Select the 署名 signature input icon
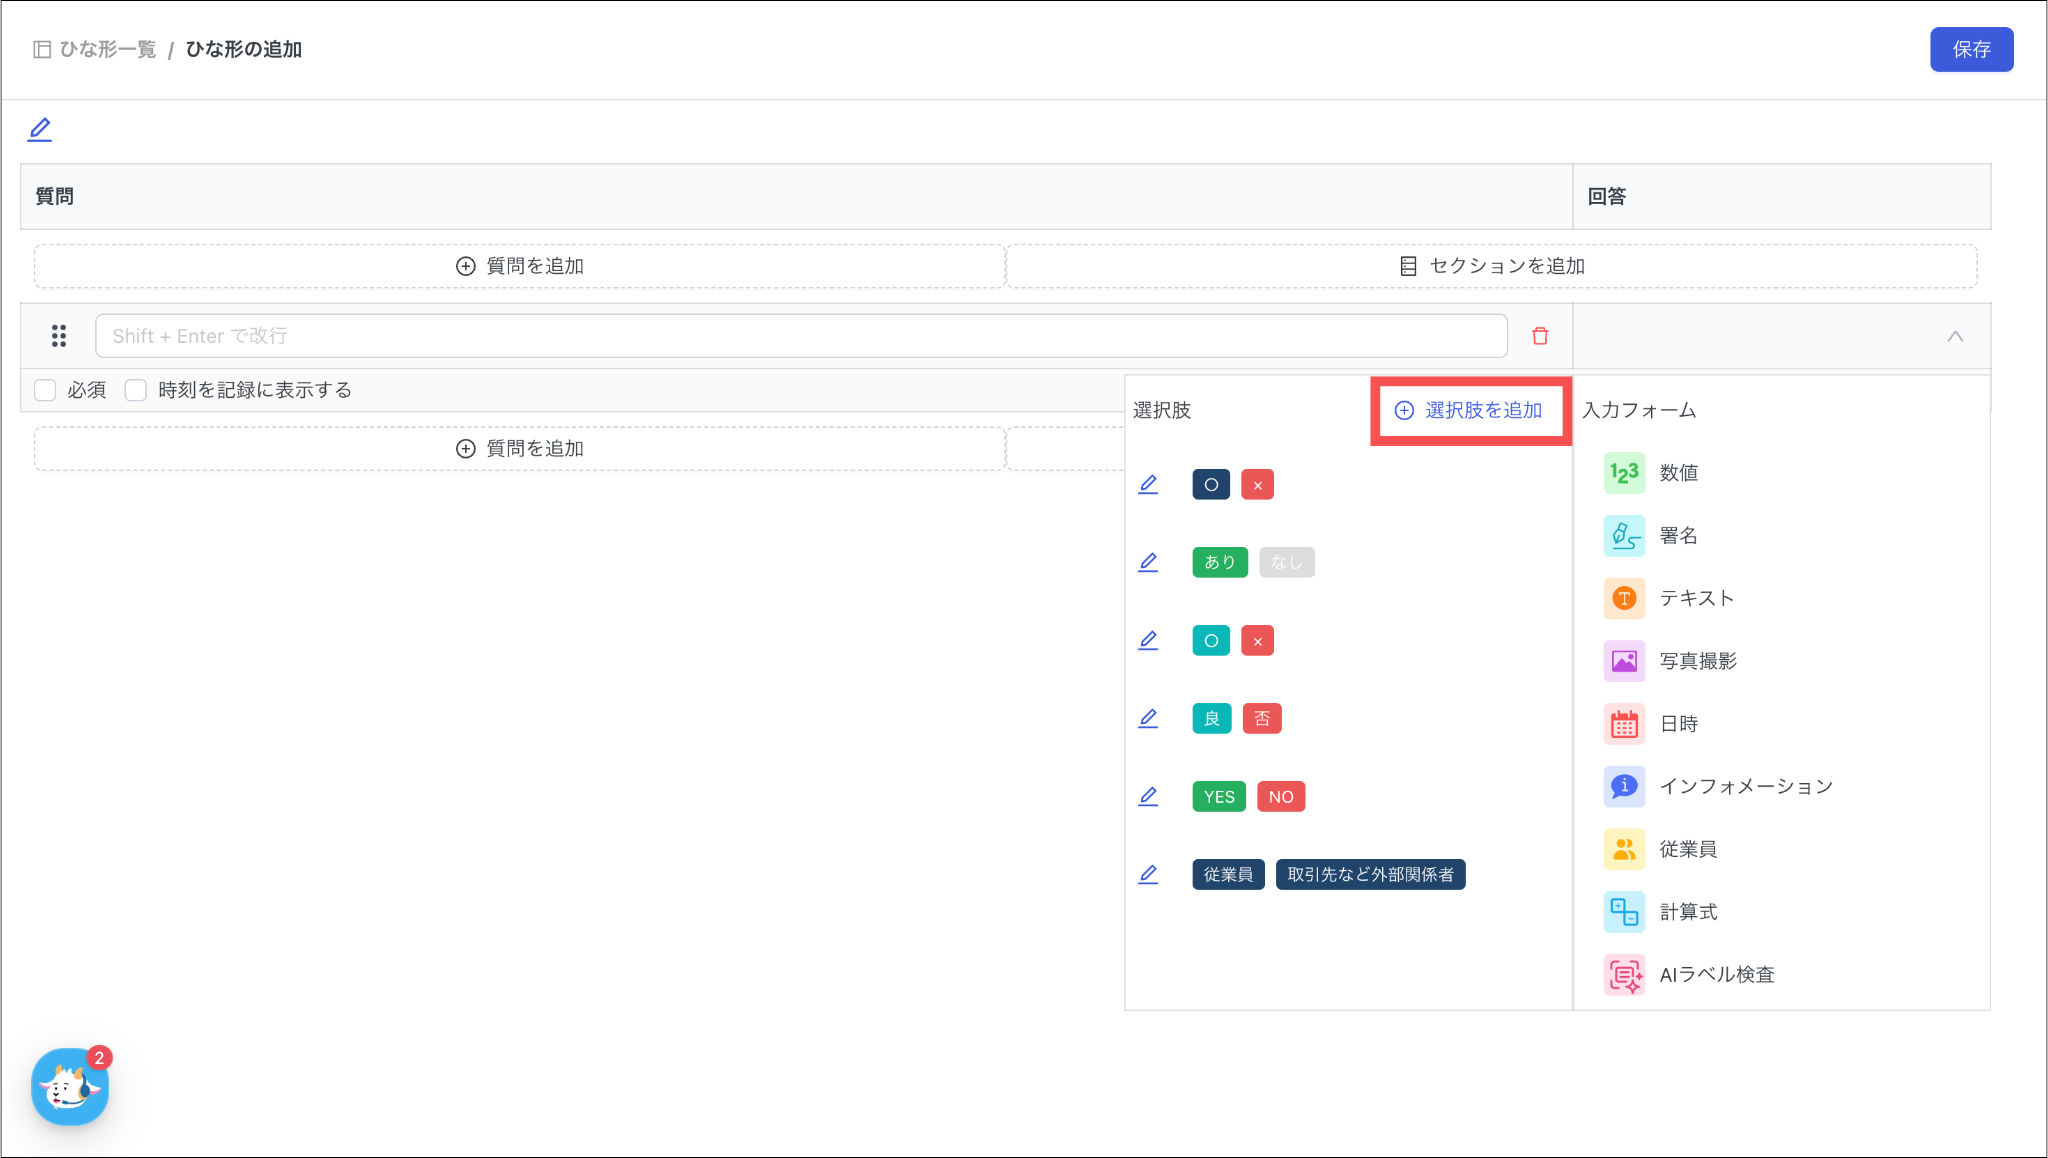Screen dimensions: 2048x1158 [x=1624, y=536]
